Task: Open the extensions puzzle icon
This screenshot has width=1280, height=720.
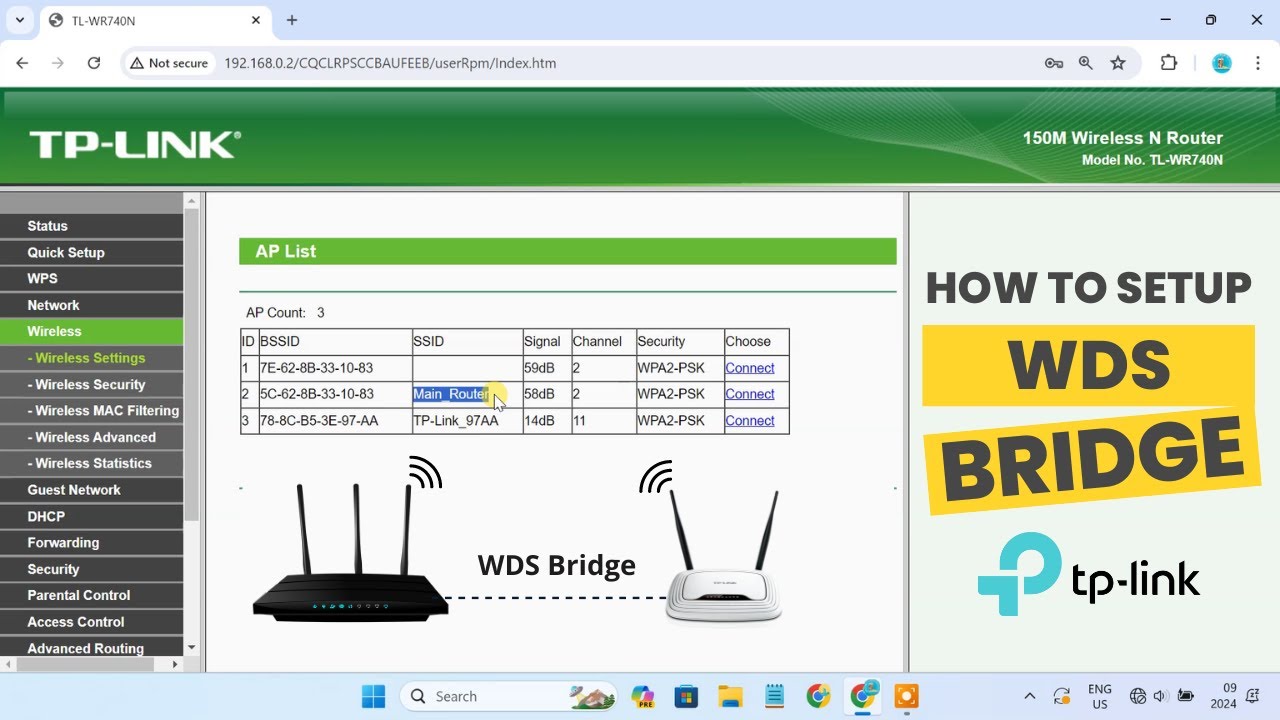Action: pyautogui.click(x=1169, y=63)
